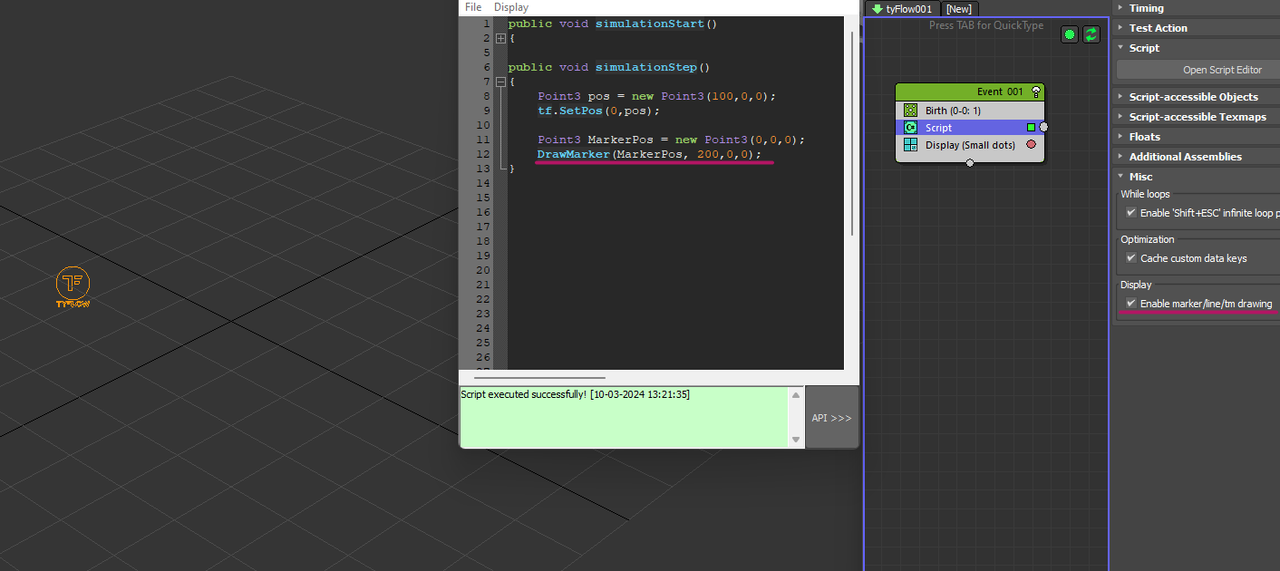Click 'Point3 pos = new Point3(100,0,0);' line
The image size is (1280, 571).
pyautogui.click(x=657, y=96)
